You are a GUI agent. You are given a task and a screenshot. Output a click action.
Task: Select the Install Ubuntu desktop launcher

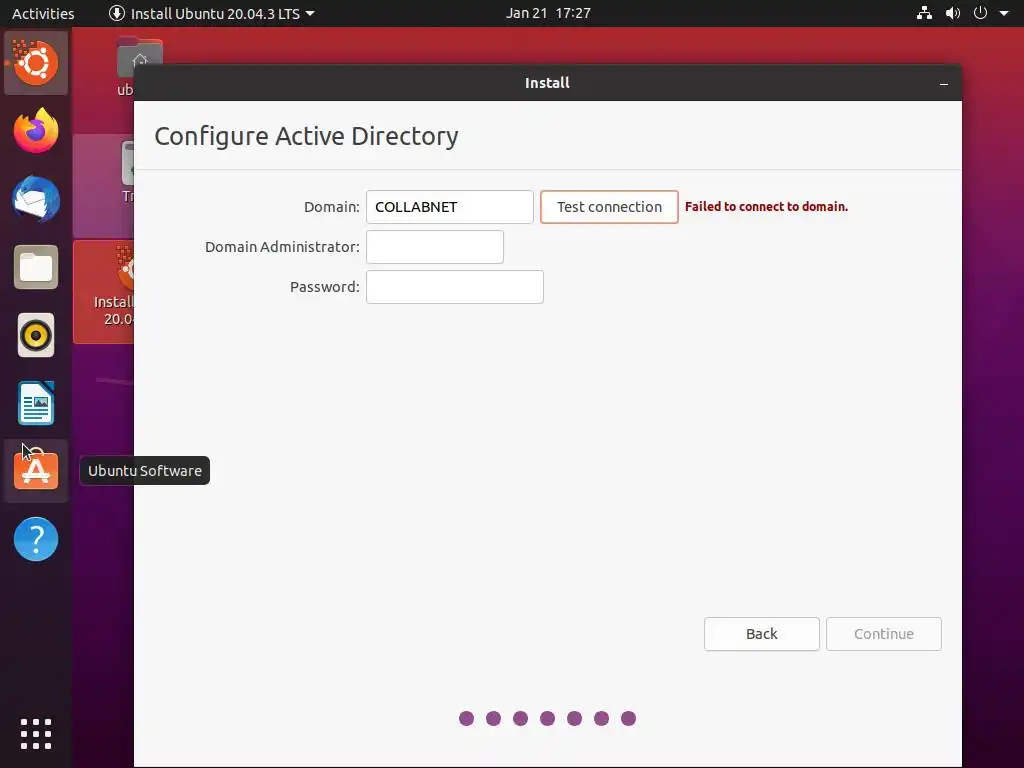(x=104, y=291)
